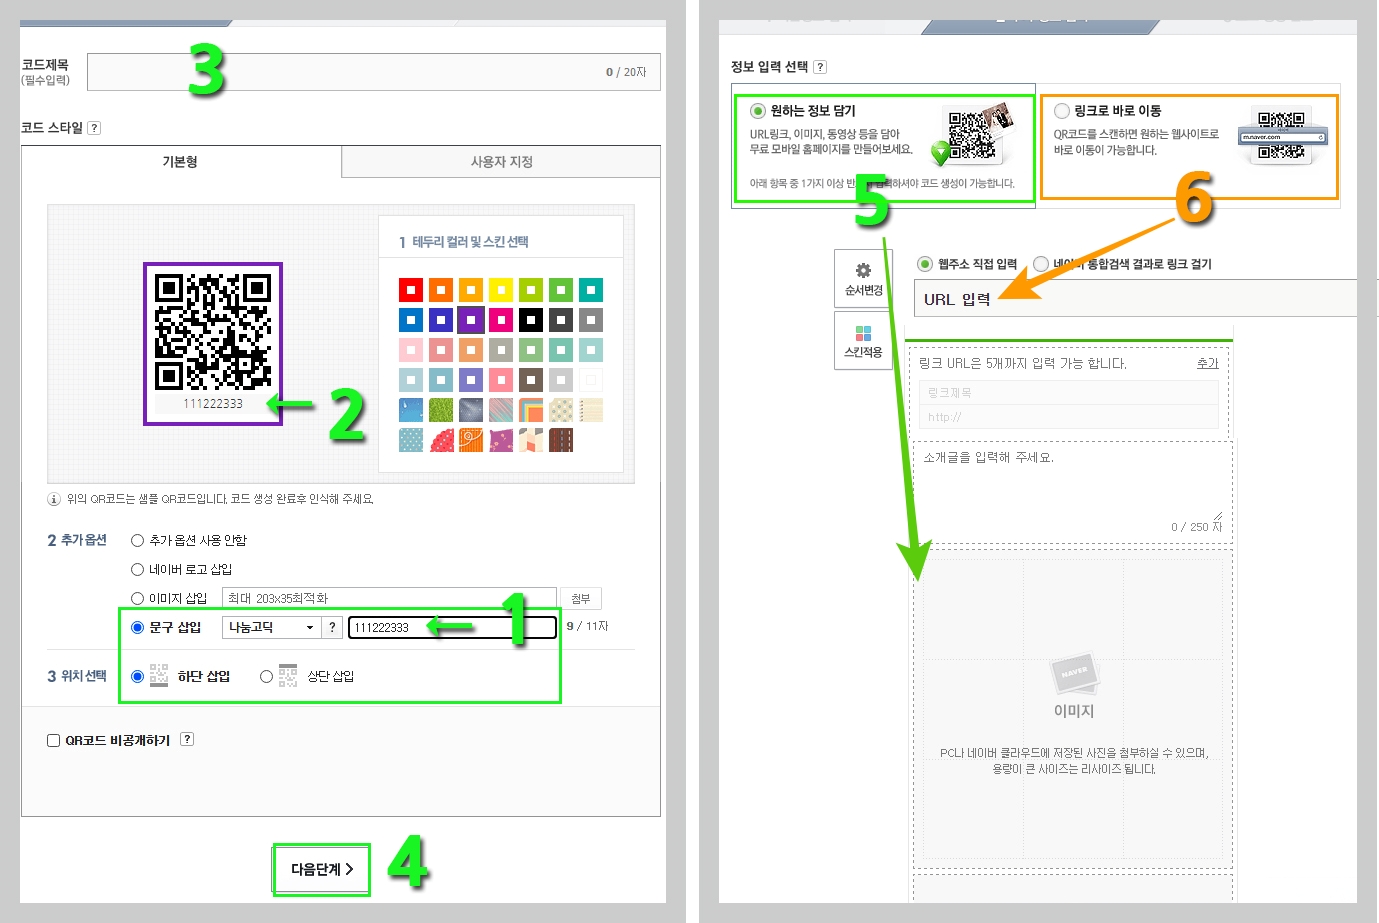Select the orange layered squares skin pattern
Viewport: 1379px width, 923px height.
pos(531,410)
